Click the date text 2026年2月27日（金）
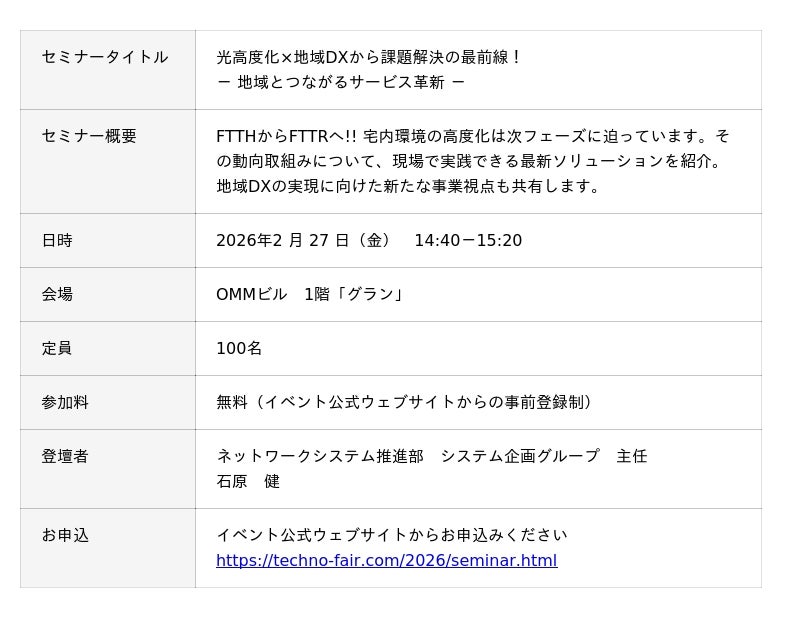Image resolution: width=800 pixels, height=618 pixels. click(304, 240)
